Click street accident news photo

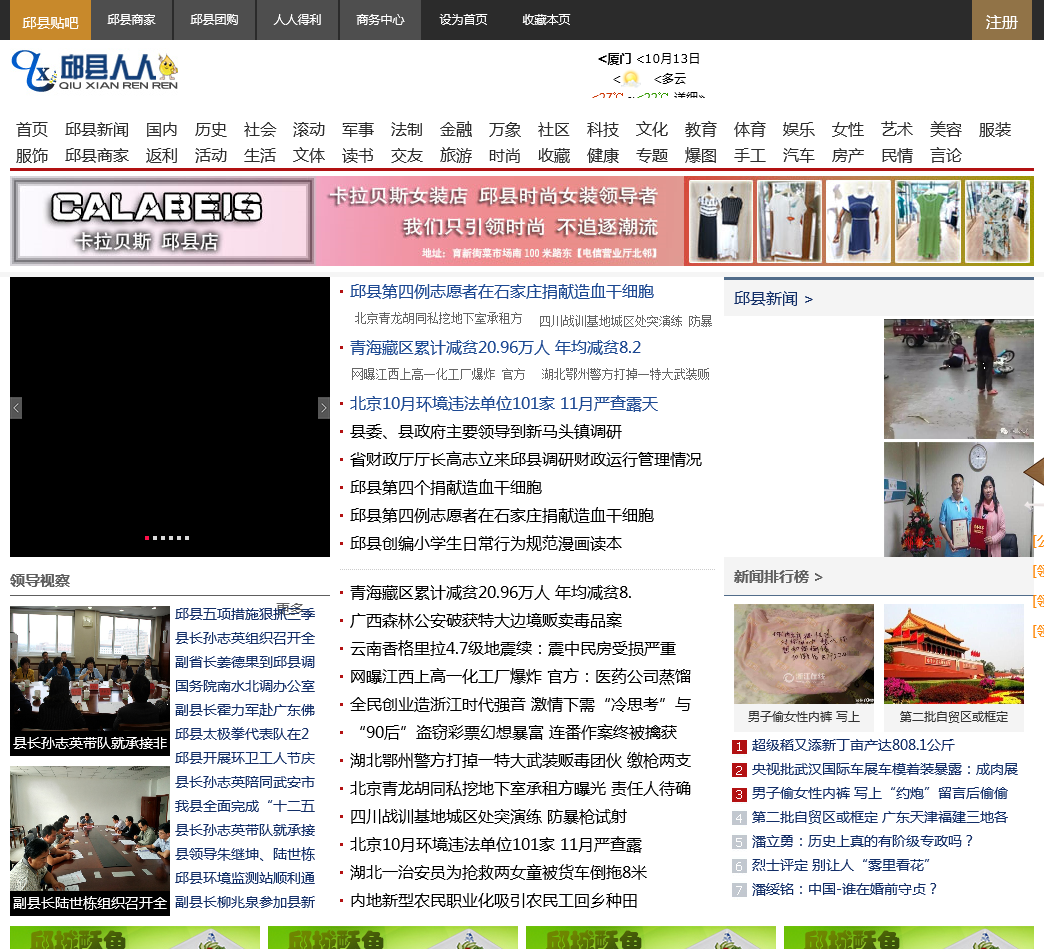click(958, 378)
